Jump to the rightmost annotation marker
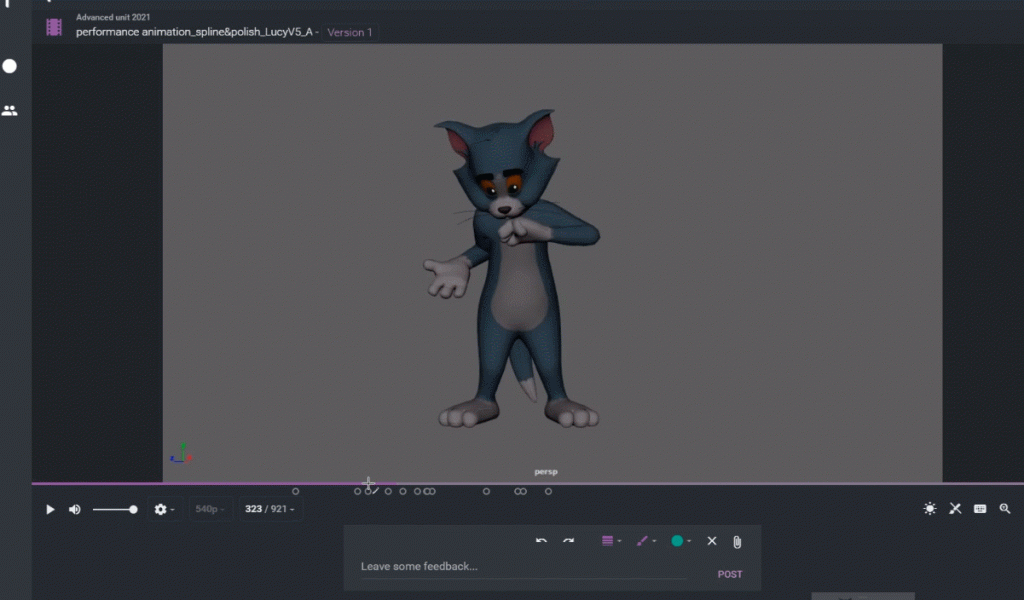Viewport: 1024px width, 600px height. 549,491
